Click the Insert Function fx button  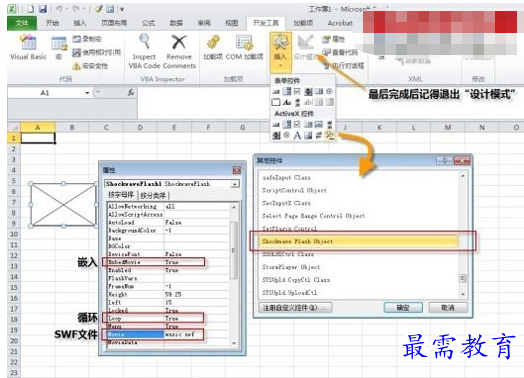131,93
